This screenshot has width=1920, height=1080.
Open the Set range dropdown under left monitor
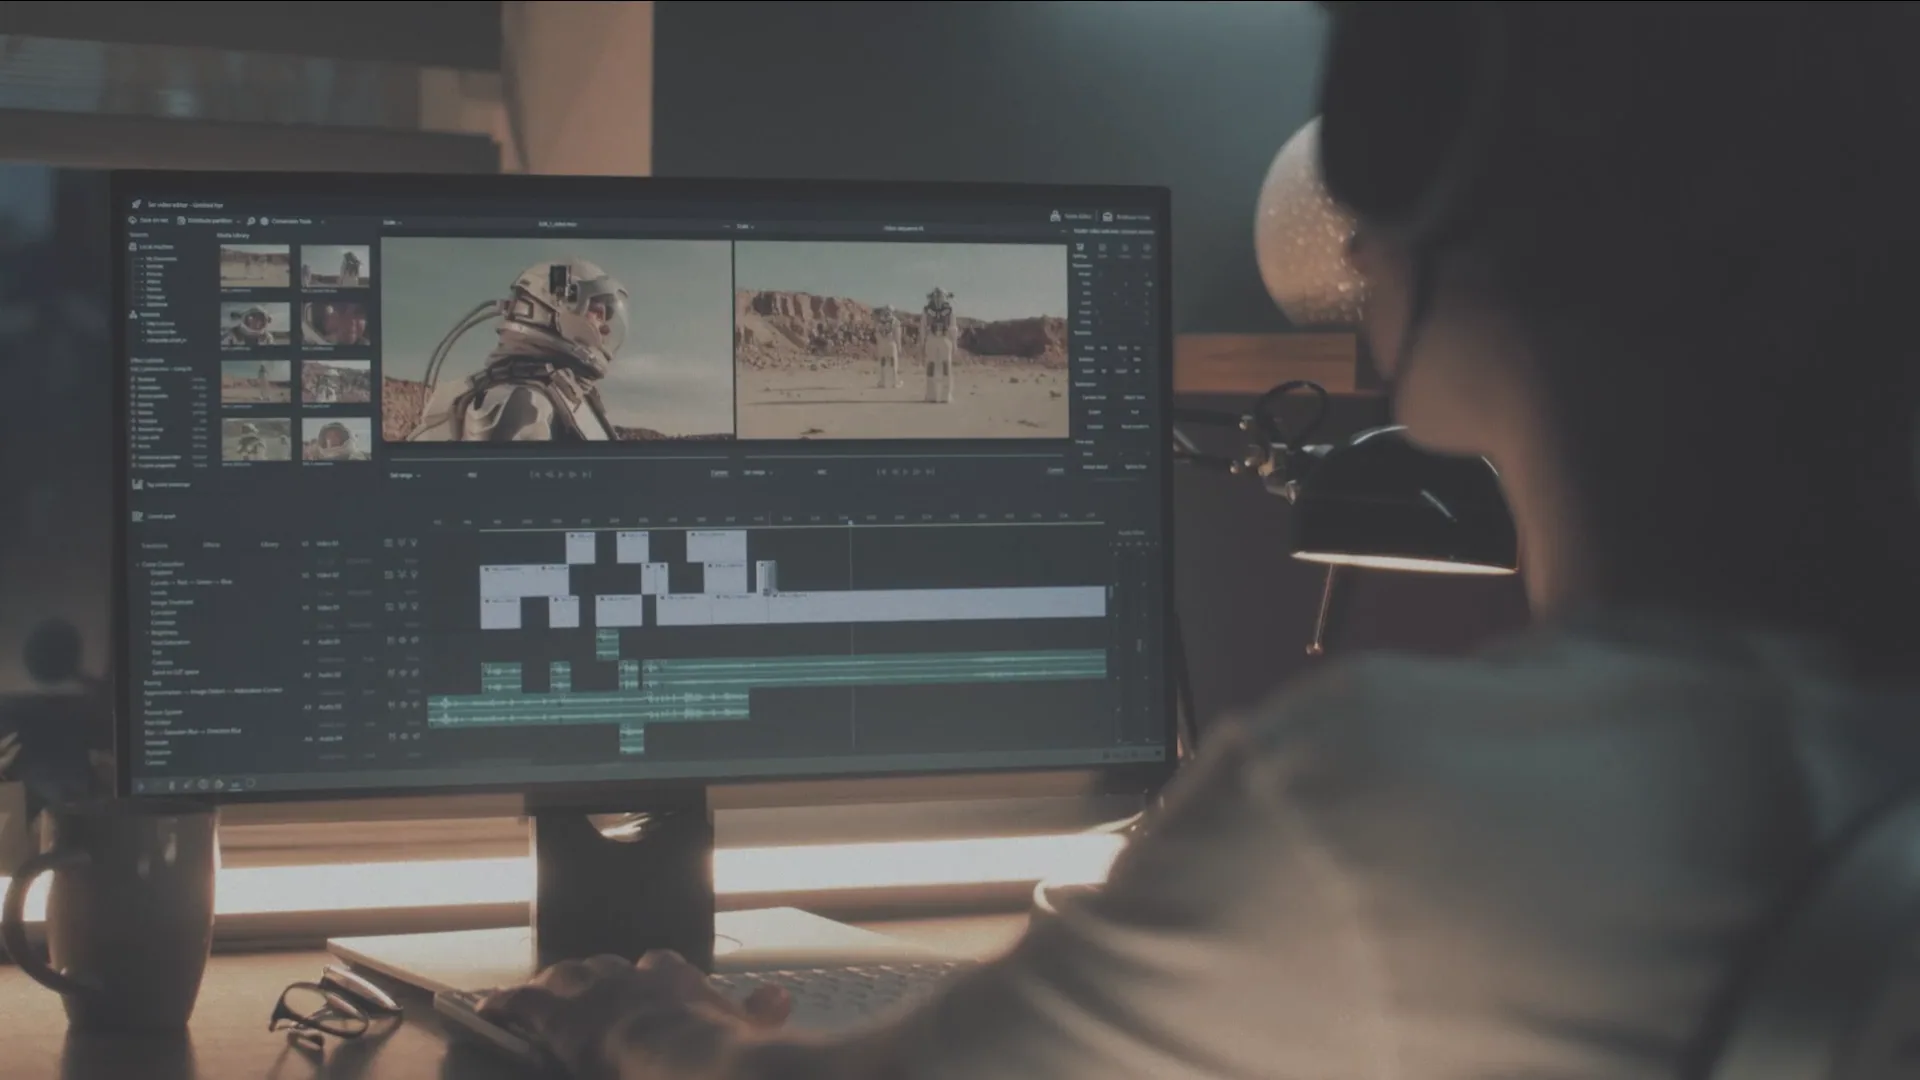pyautogui.click(x=404, y=475)
